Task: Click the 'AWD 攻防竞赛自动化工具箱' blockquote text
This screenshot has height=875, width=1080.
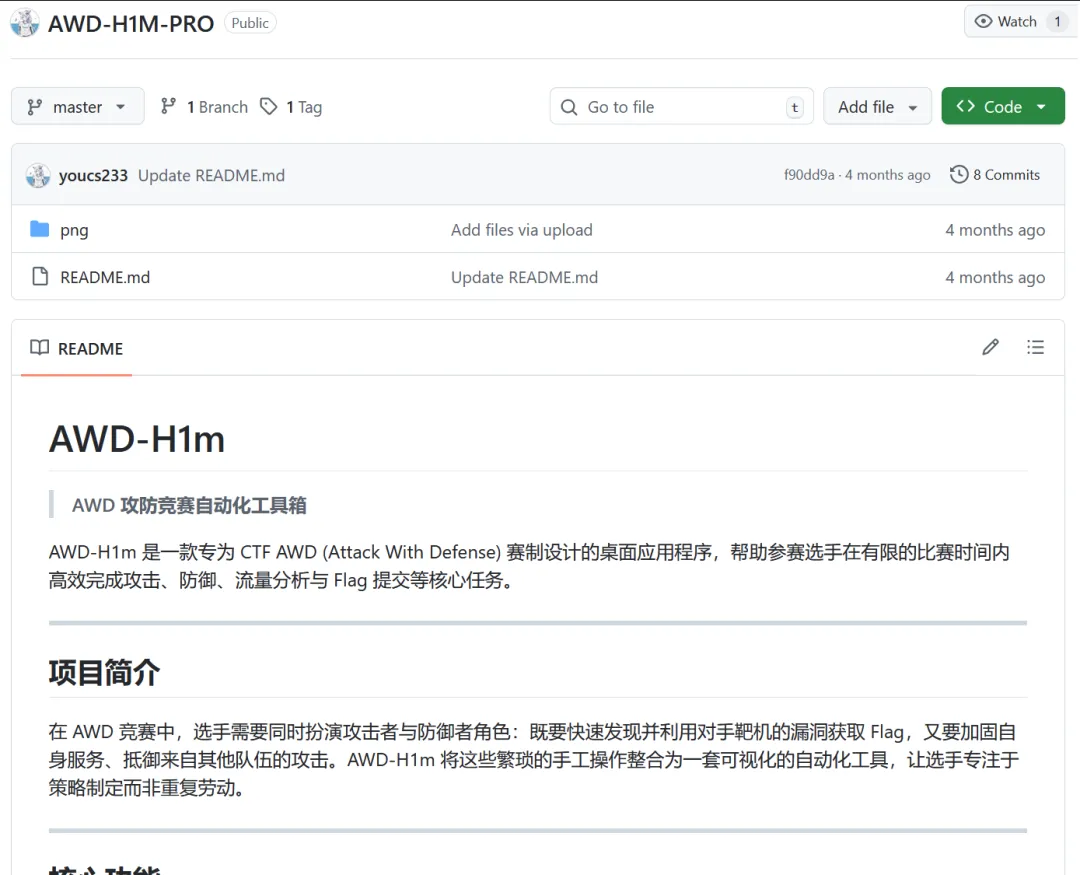Action: [189, 505]
